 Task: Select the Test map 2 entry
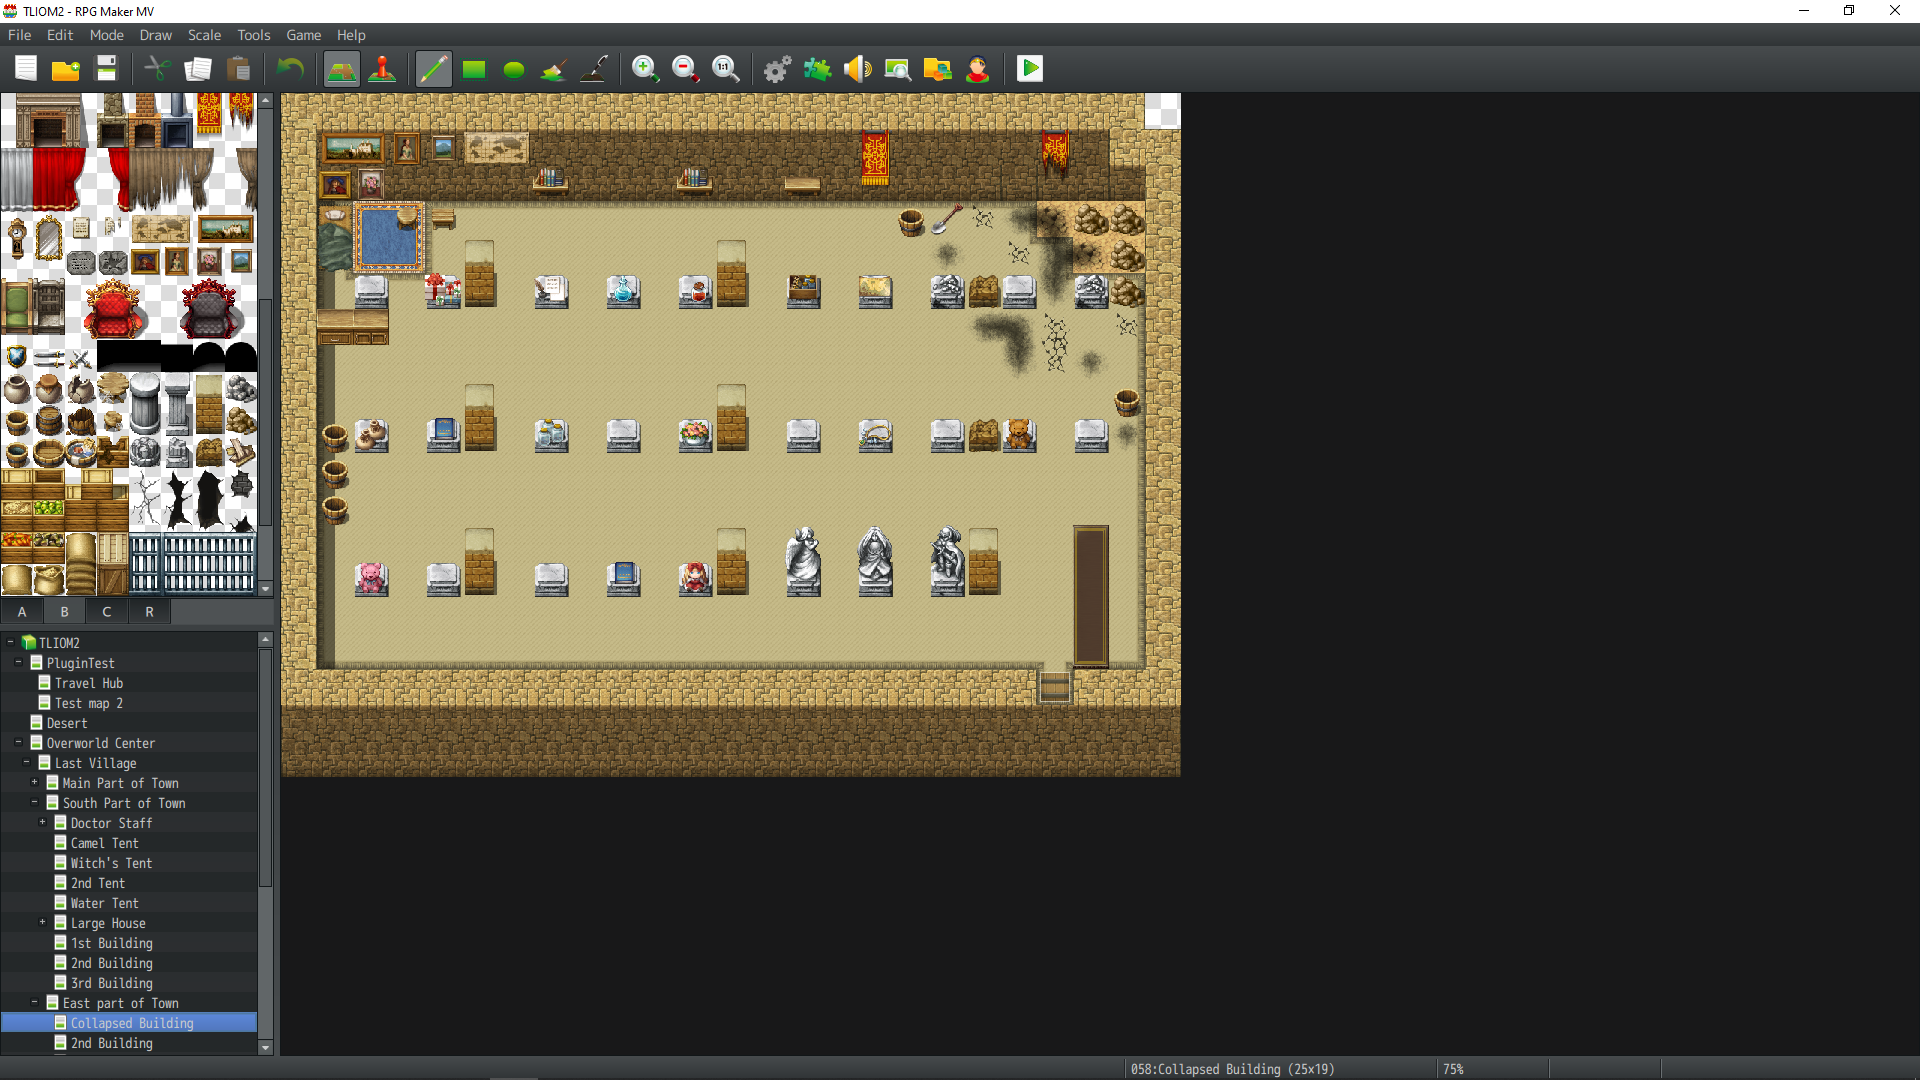pyautogui.click(x=89, y=703)
